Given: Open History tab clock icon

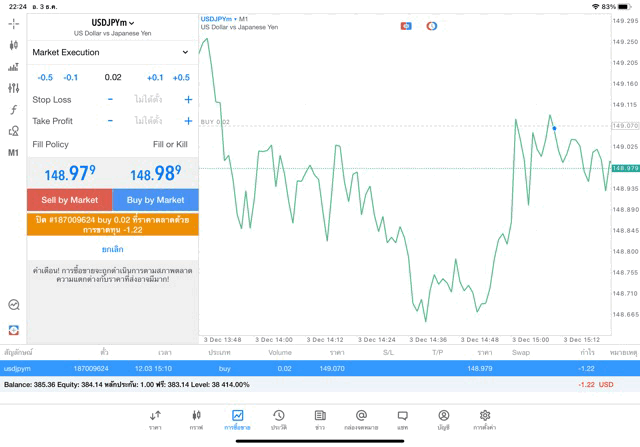Looking at the screenshot, I should tap(279, 419).
